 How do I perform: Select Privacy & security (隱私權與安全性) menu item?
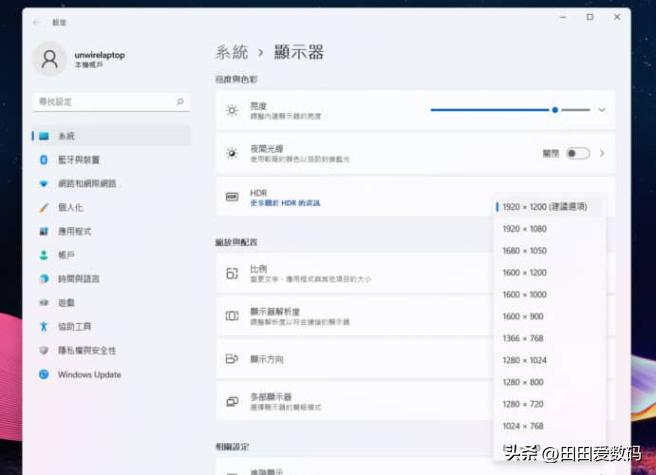pos(86,351)
